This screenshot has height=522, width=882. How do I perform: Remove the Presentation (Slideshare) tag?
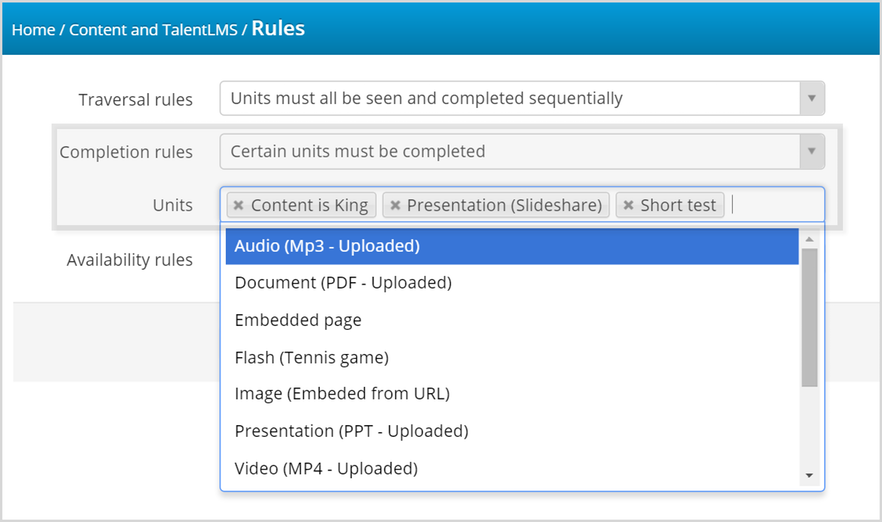(x=395, y=205)
